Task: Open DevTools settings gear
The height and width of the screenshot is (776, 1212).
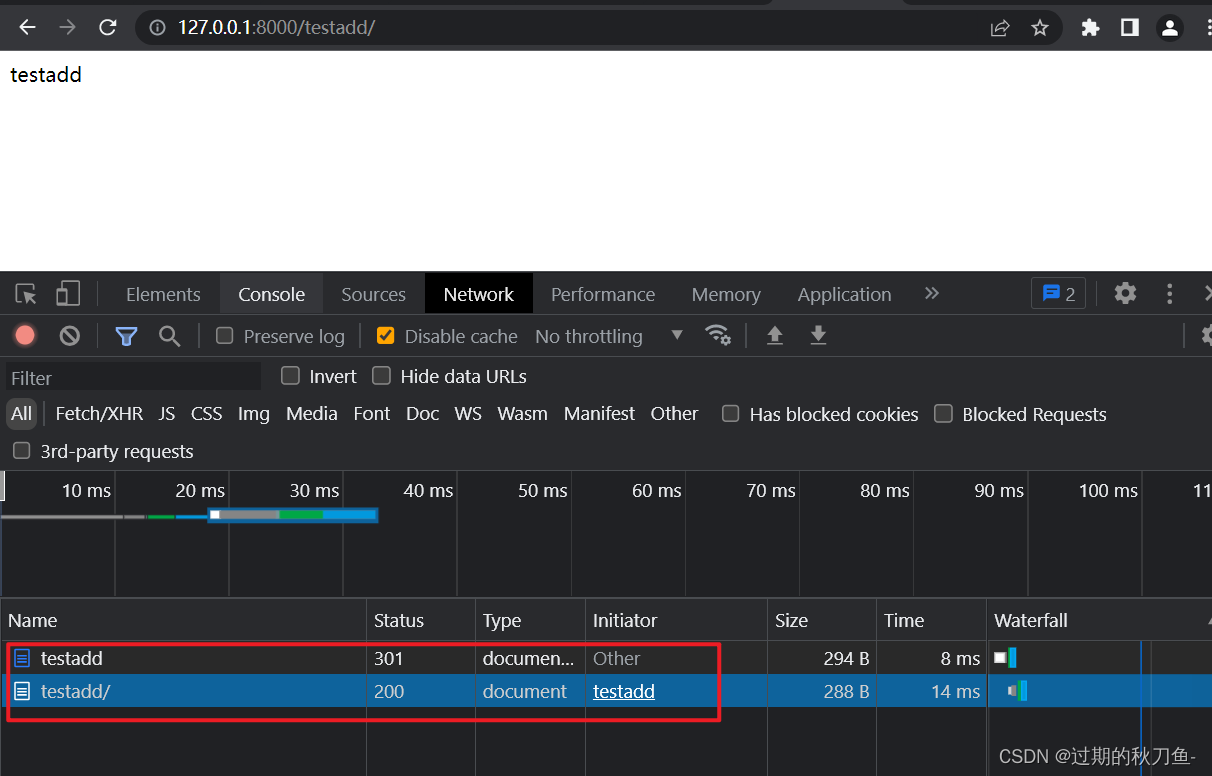Action: pos(1126,293)
